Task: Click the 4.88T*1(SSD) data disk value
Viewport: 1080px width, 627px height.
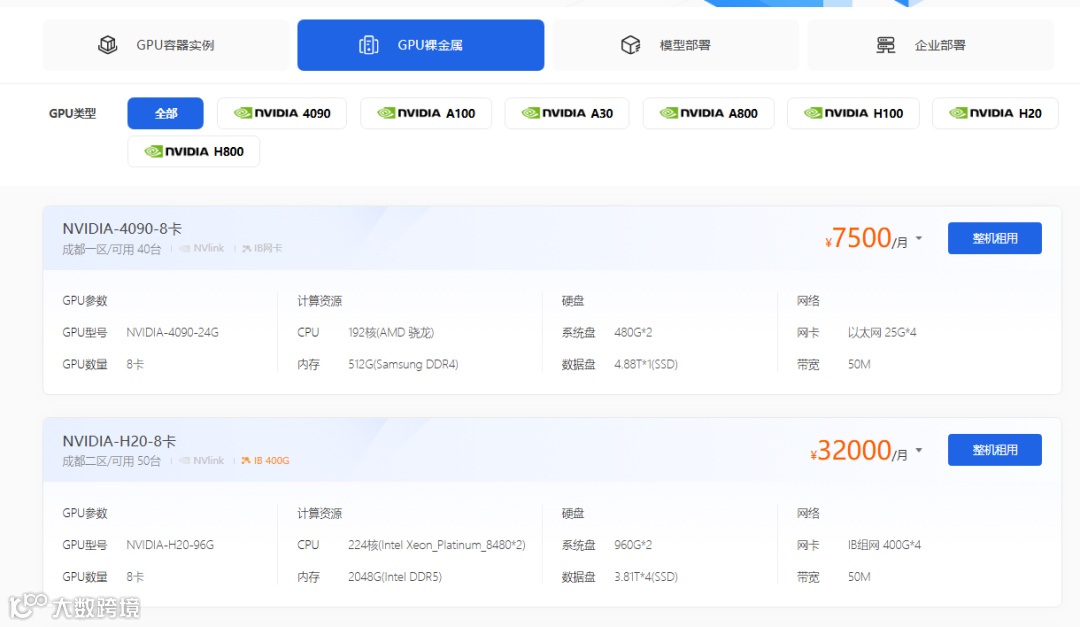Action: coord(646,364)
